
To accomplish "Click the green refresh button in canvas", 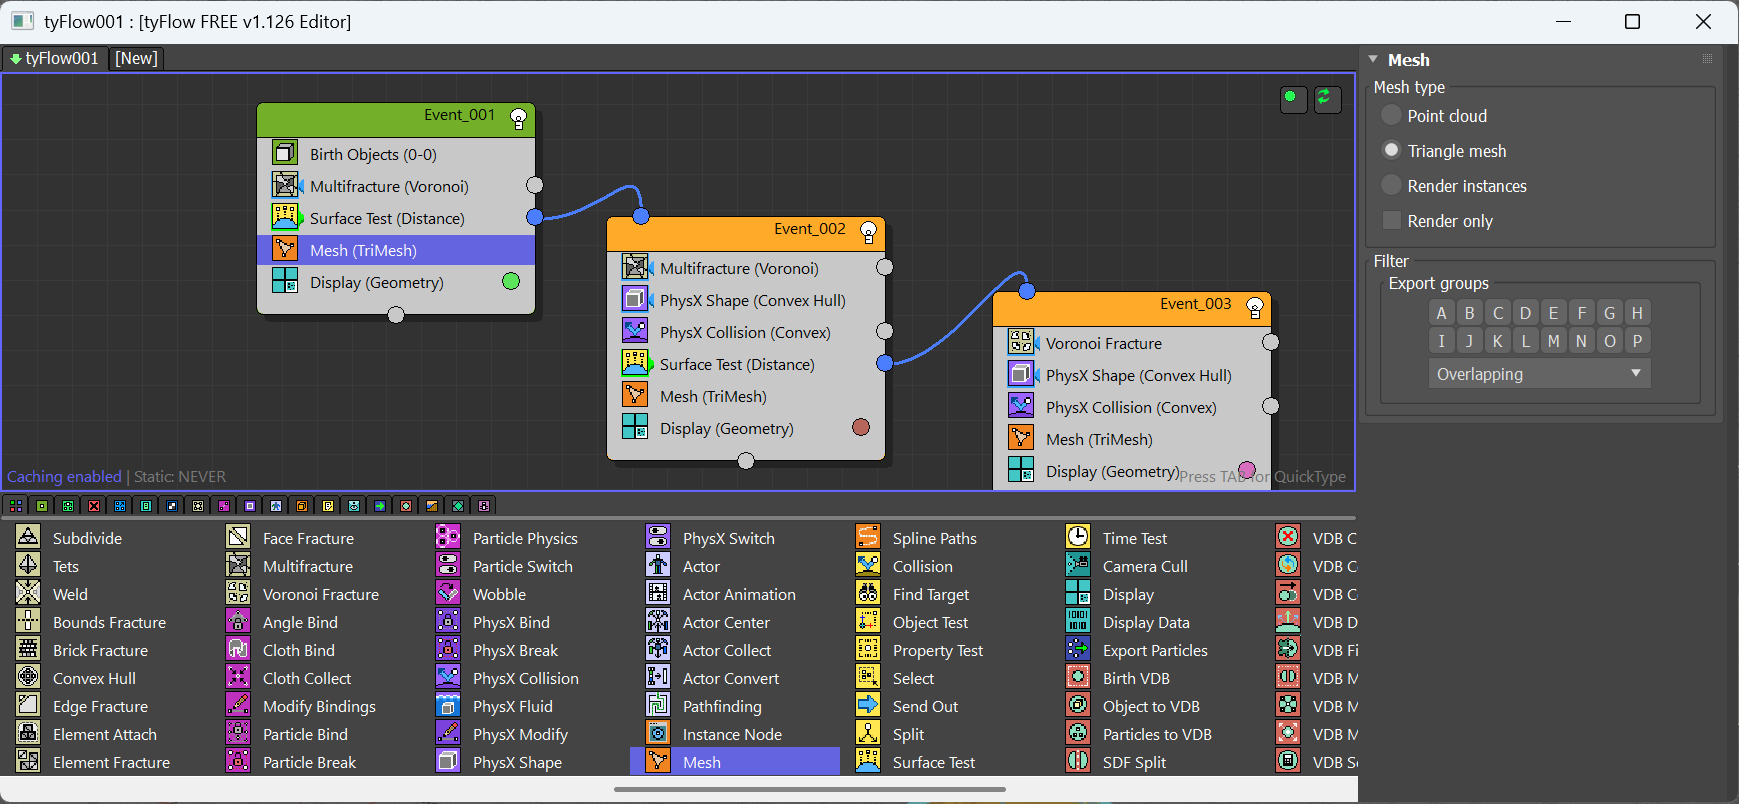I will (1327, 99).
